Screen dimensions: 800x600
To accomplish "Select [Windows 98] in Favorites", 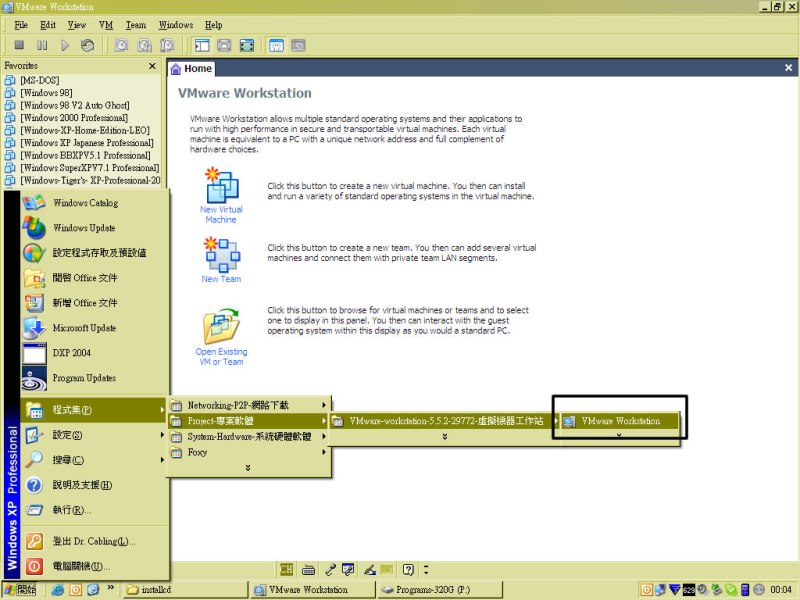I will click(46, 93).
